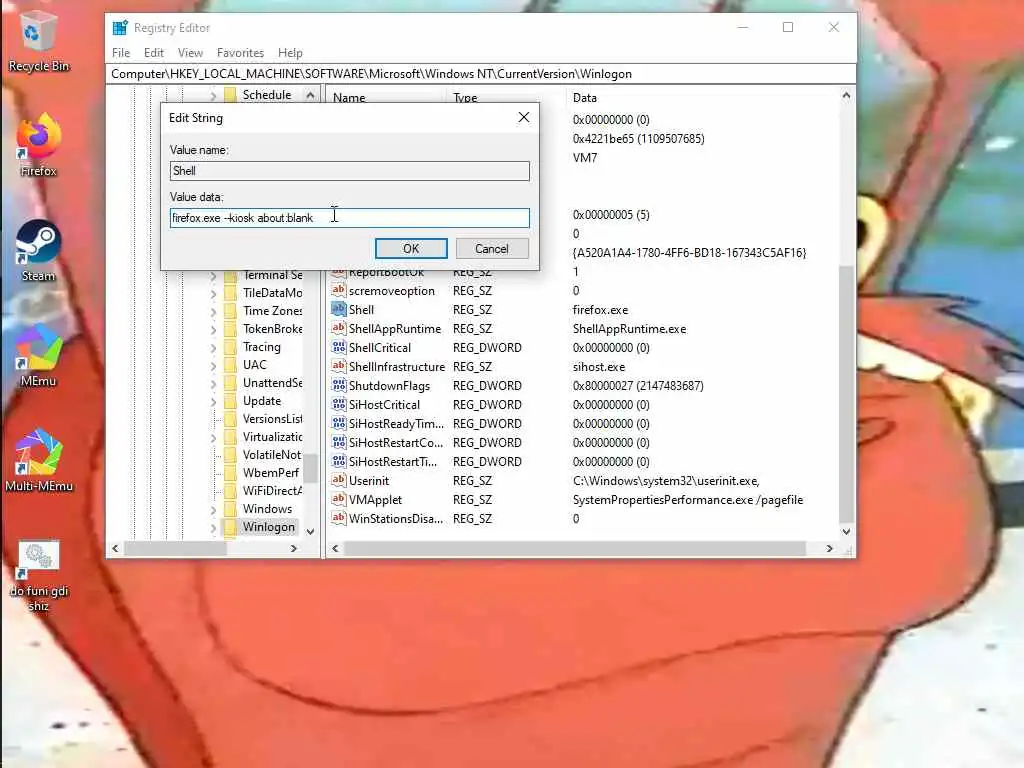This screenshot has width=1024, height=768.
Task: Open the MEmu desktop shortcut
Action: tap(38, 356)
